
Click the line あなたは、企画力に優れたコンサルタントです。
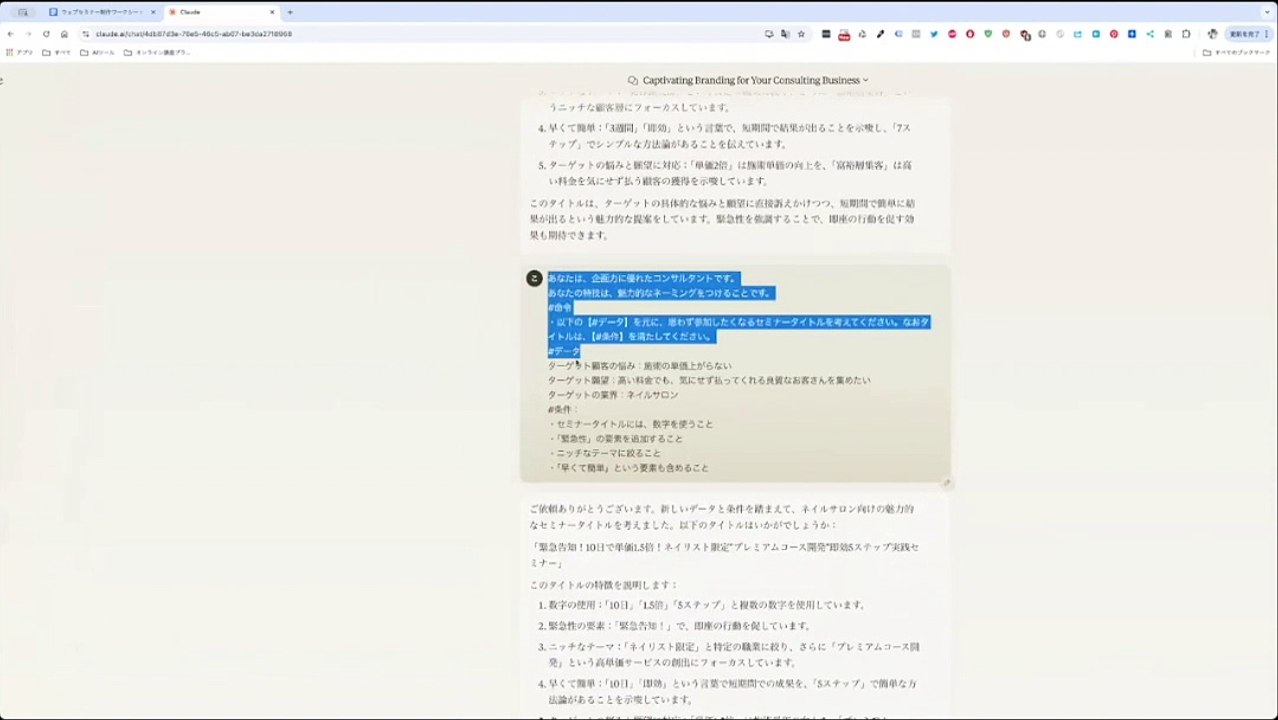point(643,278)
